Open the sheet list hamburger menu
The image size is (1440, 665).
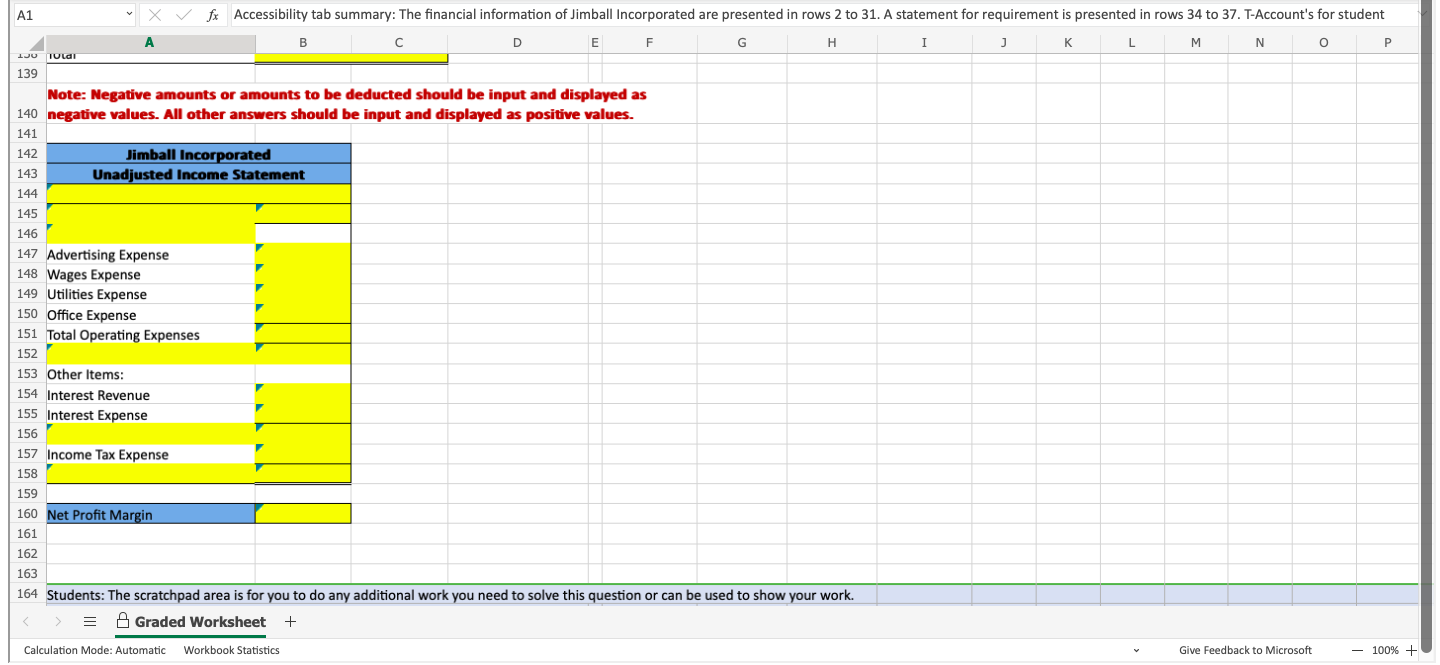[89, 621]
